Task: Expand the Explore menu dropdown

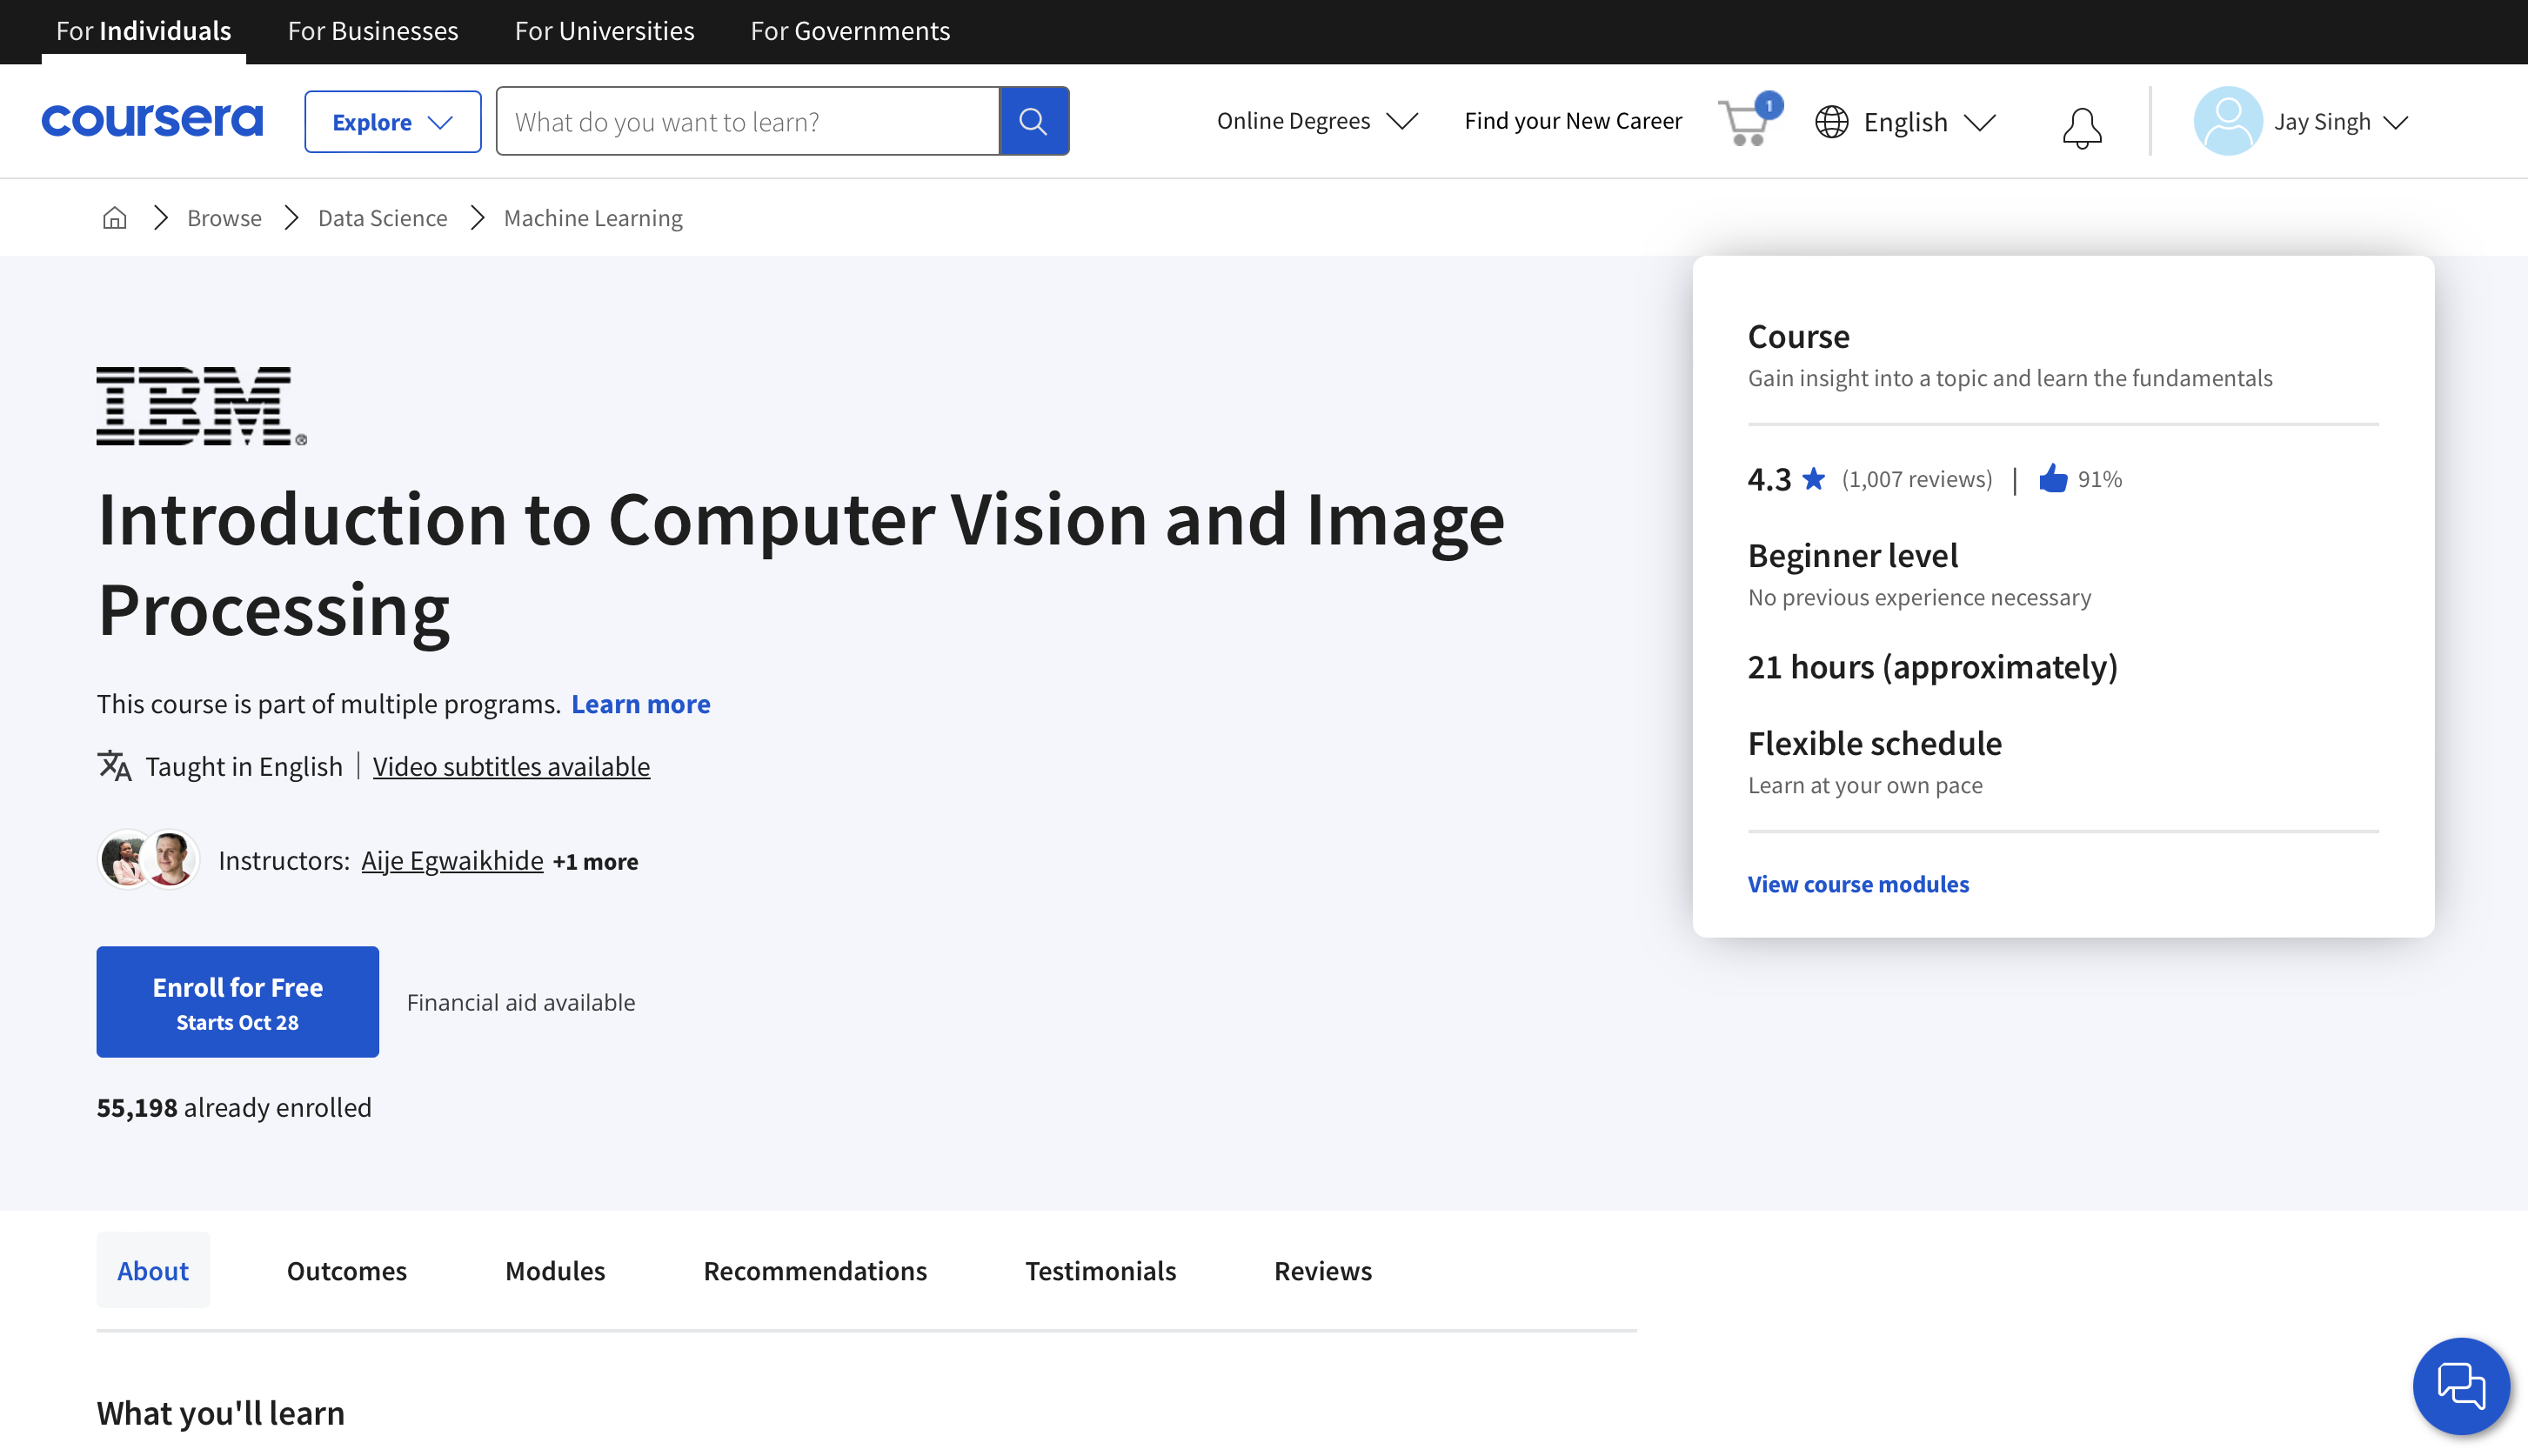Action: pyautogui.click(x=392, y=122)
